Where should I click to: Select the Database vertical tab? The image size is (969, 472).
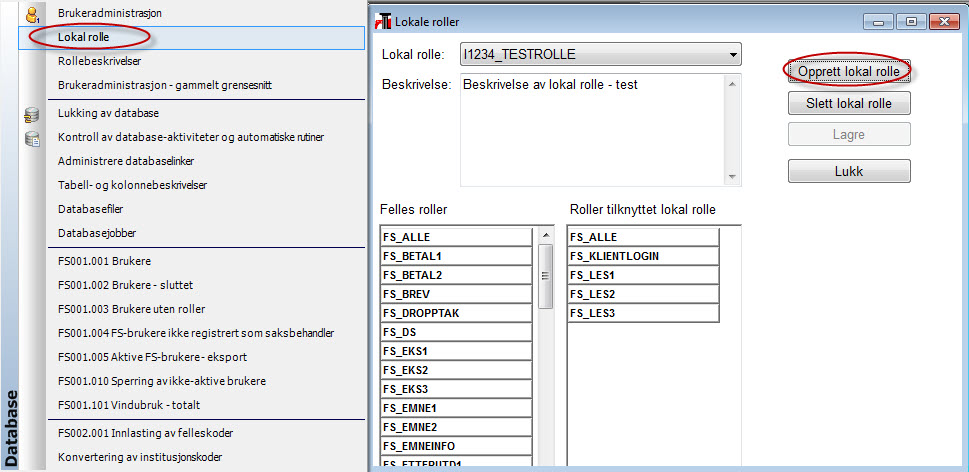point(12,426)
